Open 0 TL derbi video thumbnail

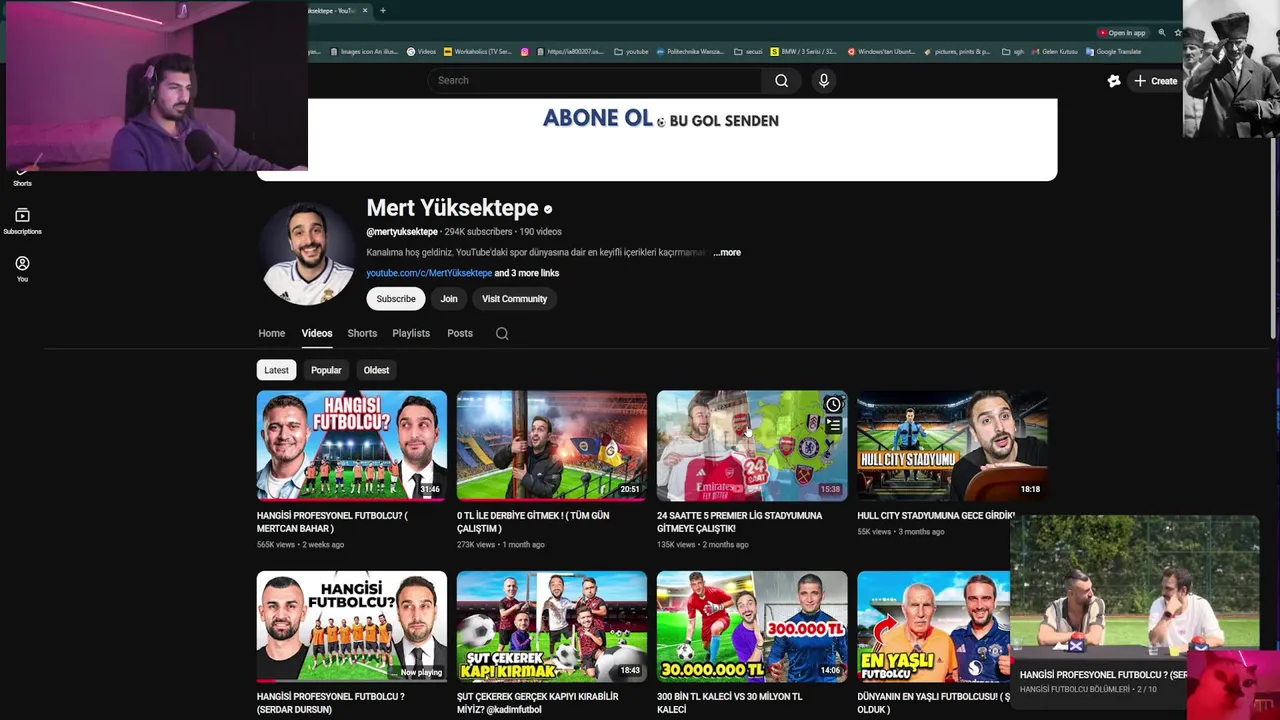[x=552, y=445]
